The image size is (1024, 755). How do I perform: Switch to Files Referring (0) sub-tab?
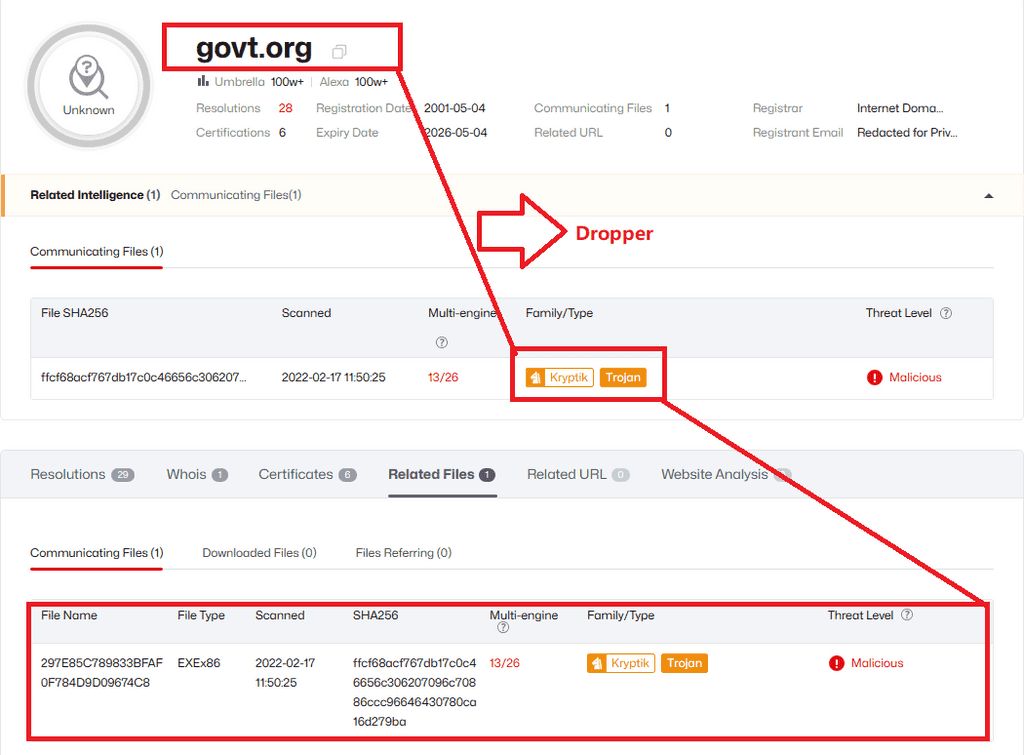(403, 552)
